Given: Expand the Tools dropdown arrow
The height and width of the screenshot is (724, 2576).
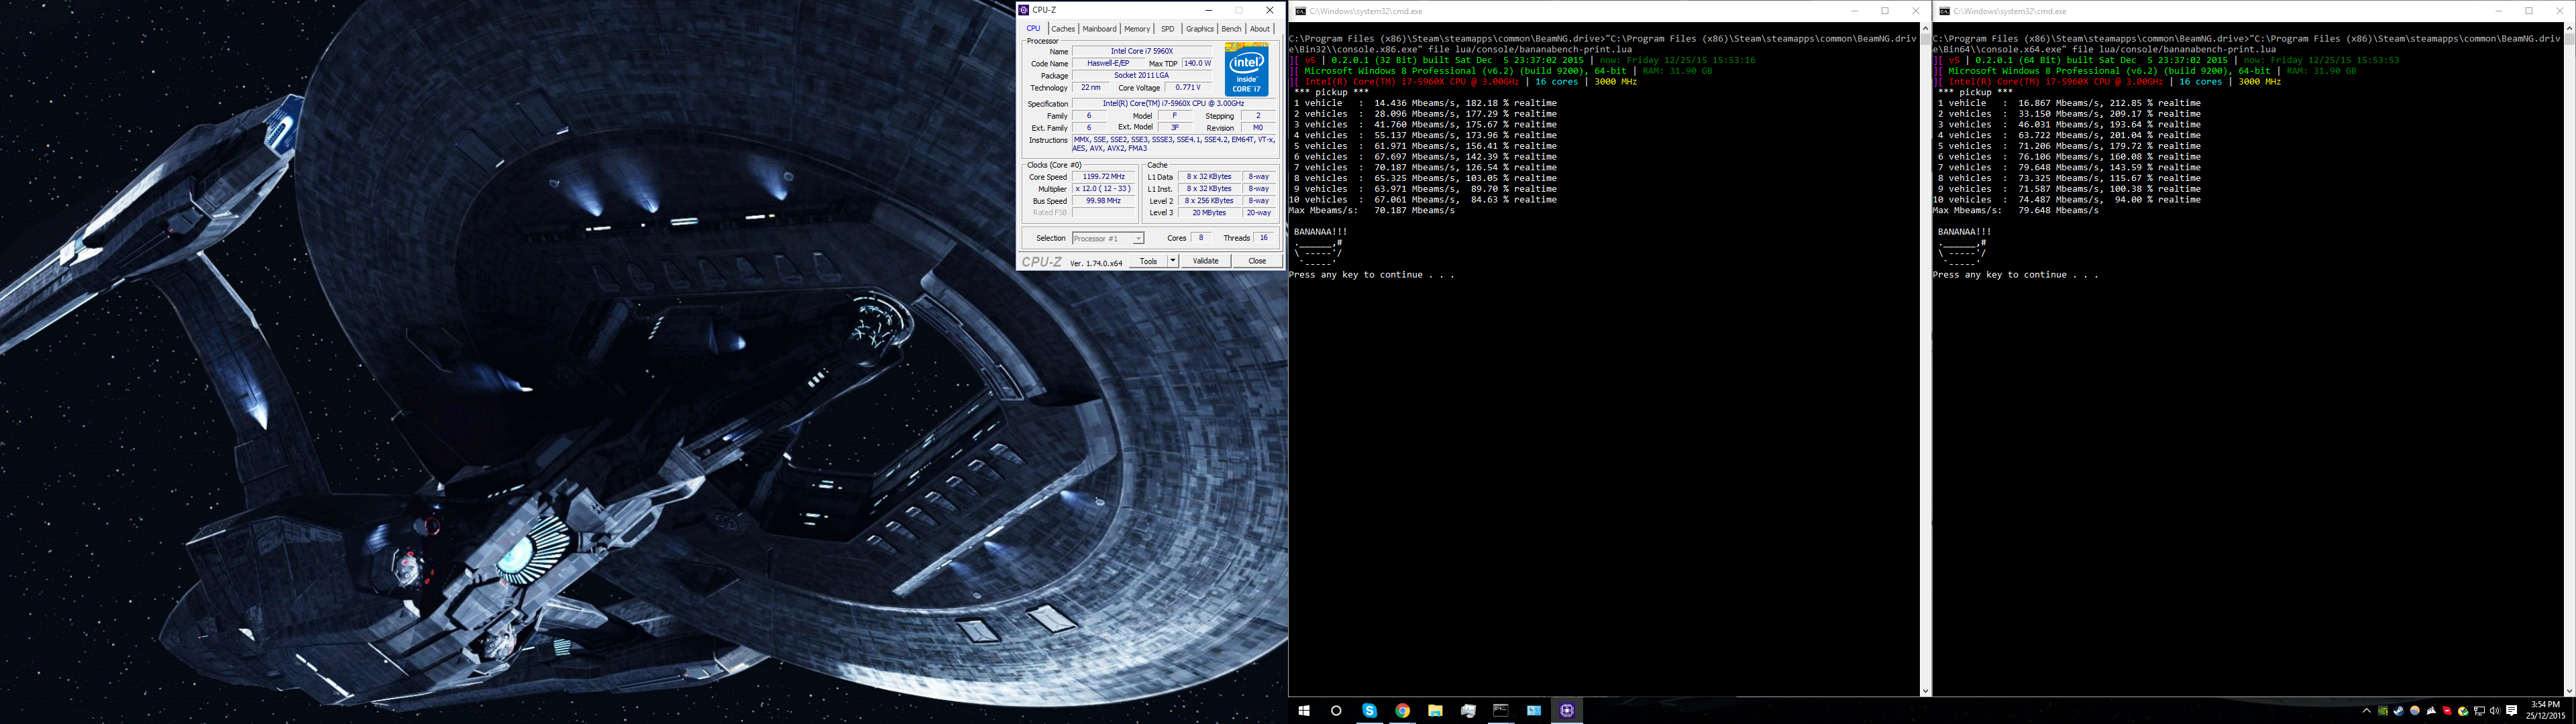Looking at the screenshot, I should 1173,261.
